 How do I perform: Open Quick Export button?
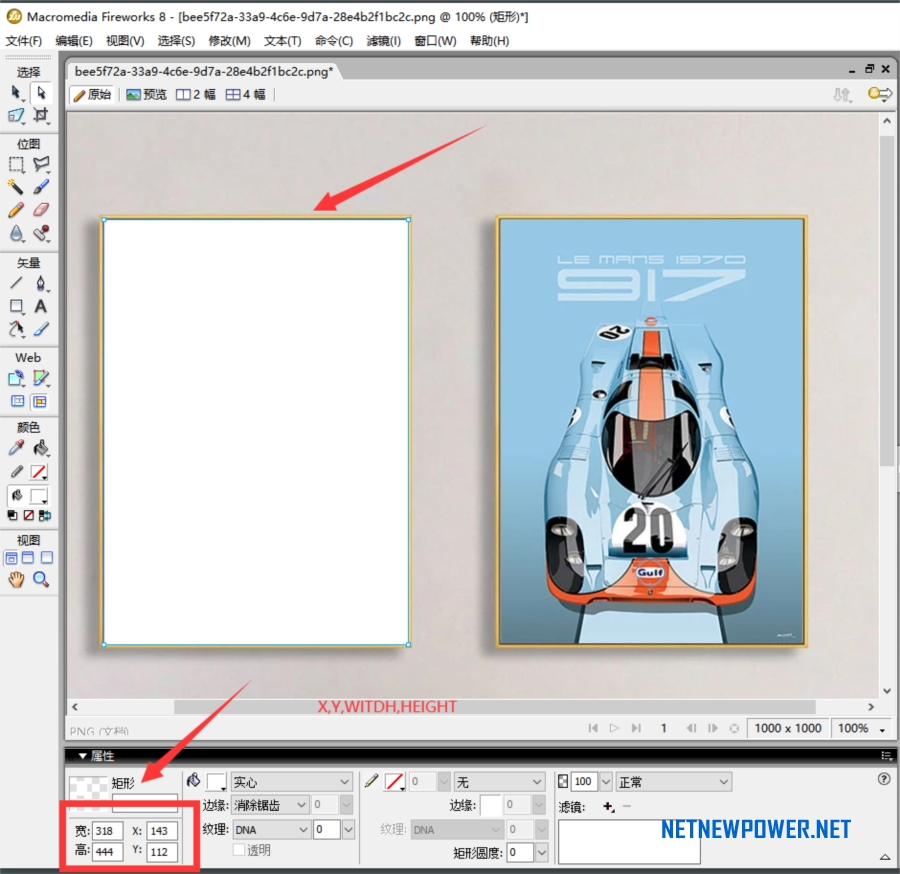click(x=879, y=94)
